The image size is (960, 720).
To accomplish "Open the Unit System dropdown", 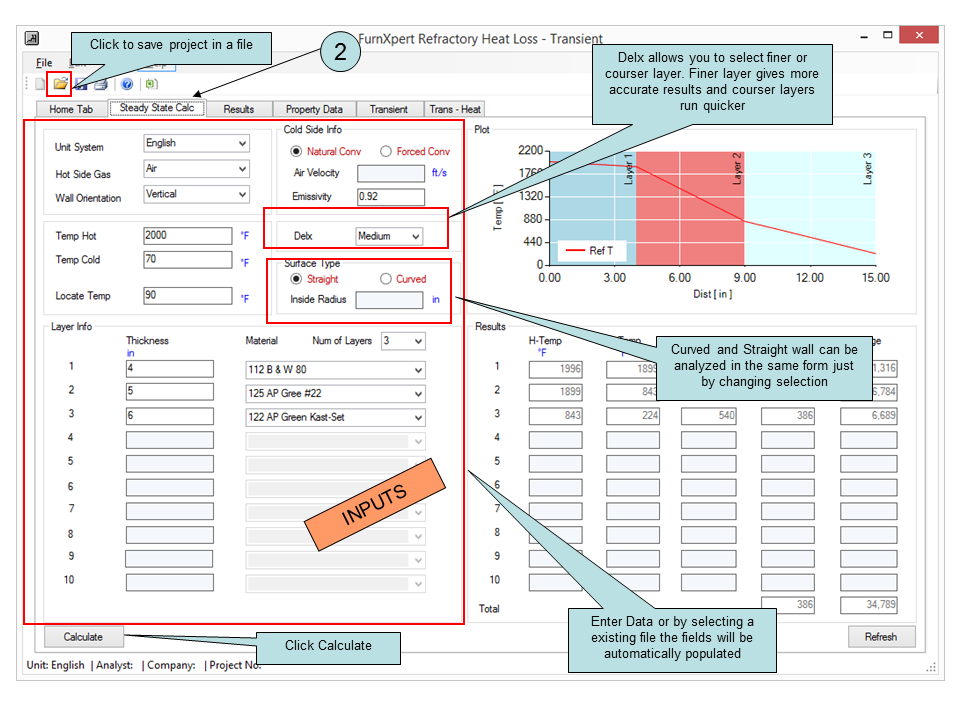I will coord(196,143).
